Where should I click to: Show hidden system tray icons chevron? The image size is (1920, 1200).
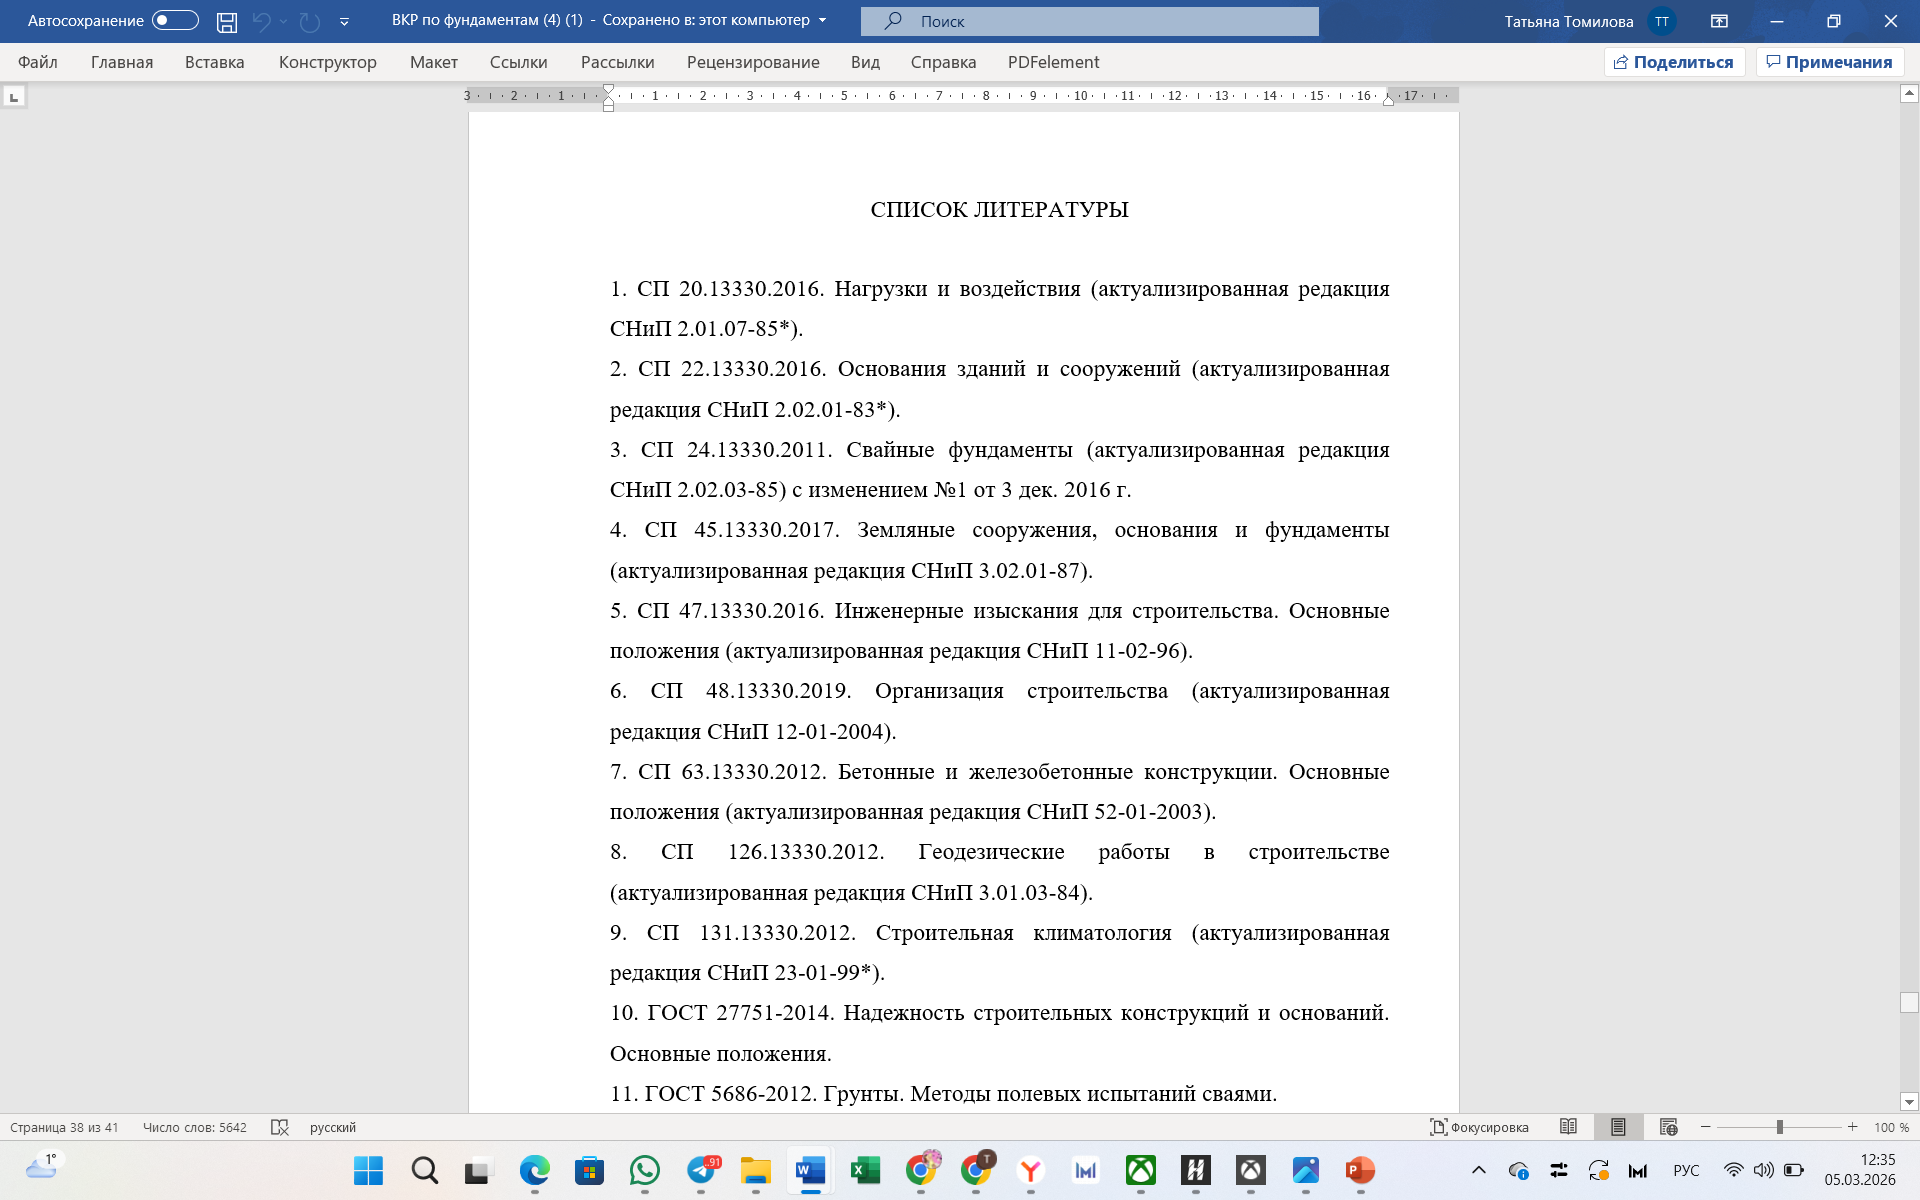pyautogui.click(x=1479, y=1170)
